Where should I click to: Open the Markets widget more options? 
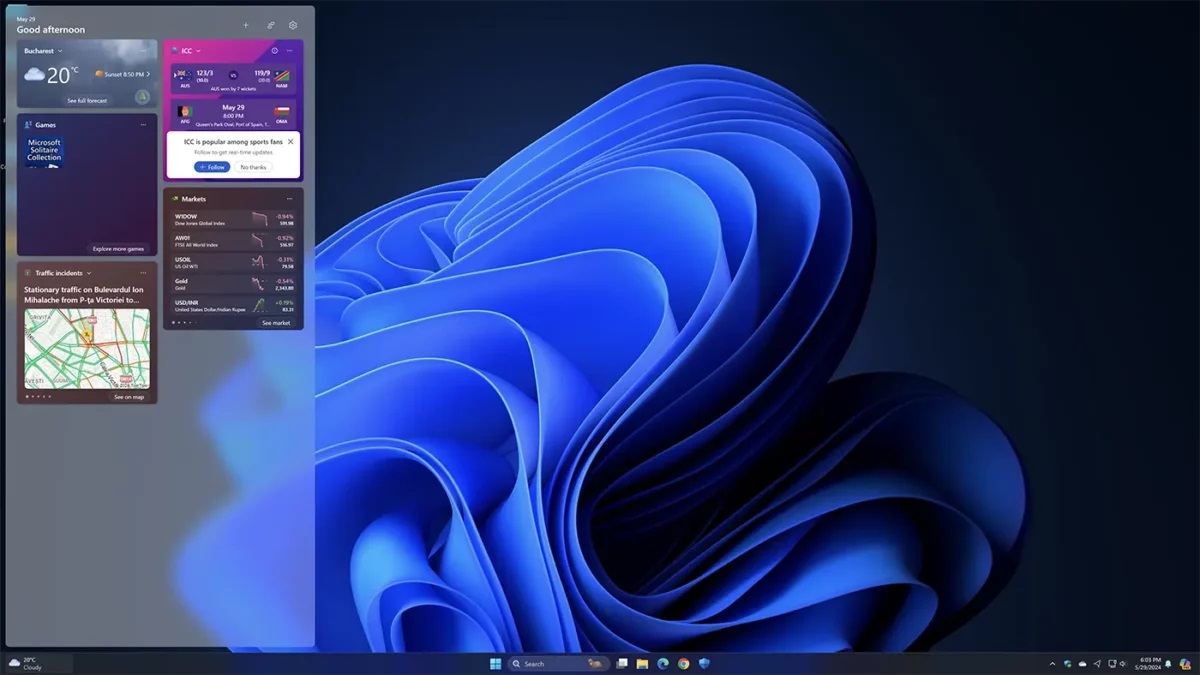point(290,199)
